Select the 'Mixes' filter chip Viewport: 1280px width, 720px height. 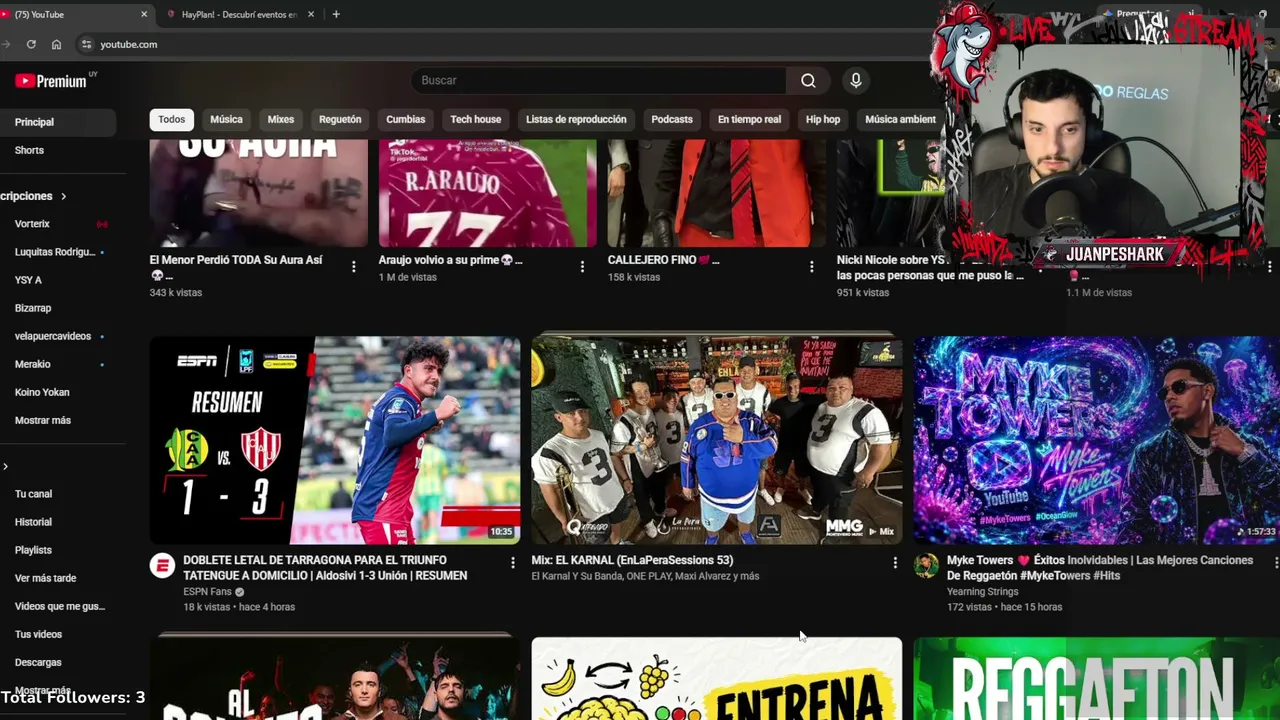pyautogui.click(x=281, y=119)
